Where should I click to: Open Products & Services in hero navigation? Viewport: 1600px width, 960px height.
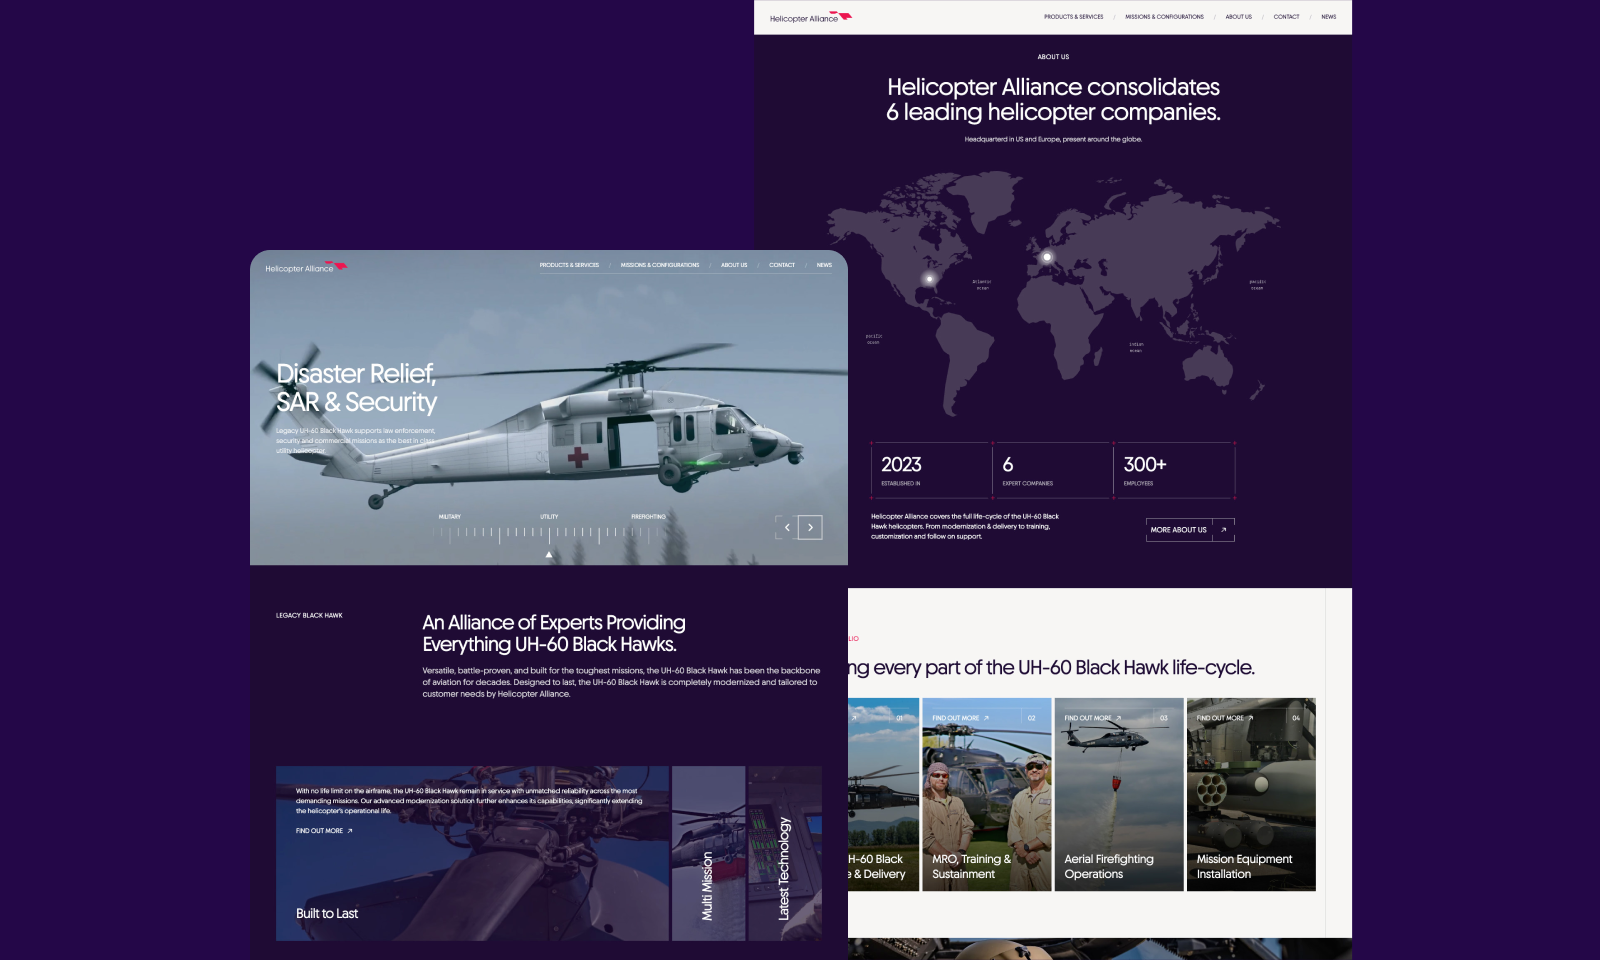[569, 265]
